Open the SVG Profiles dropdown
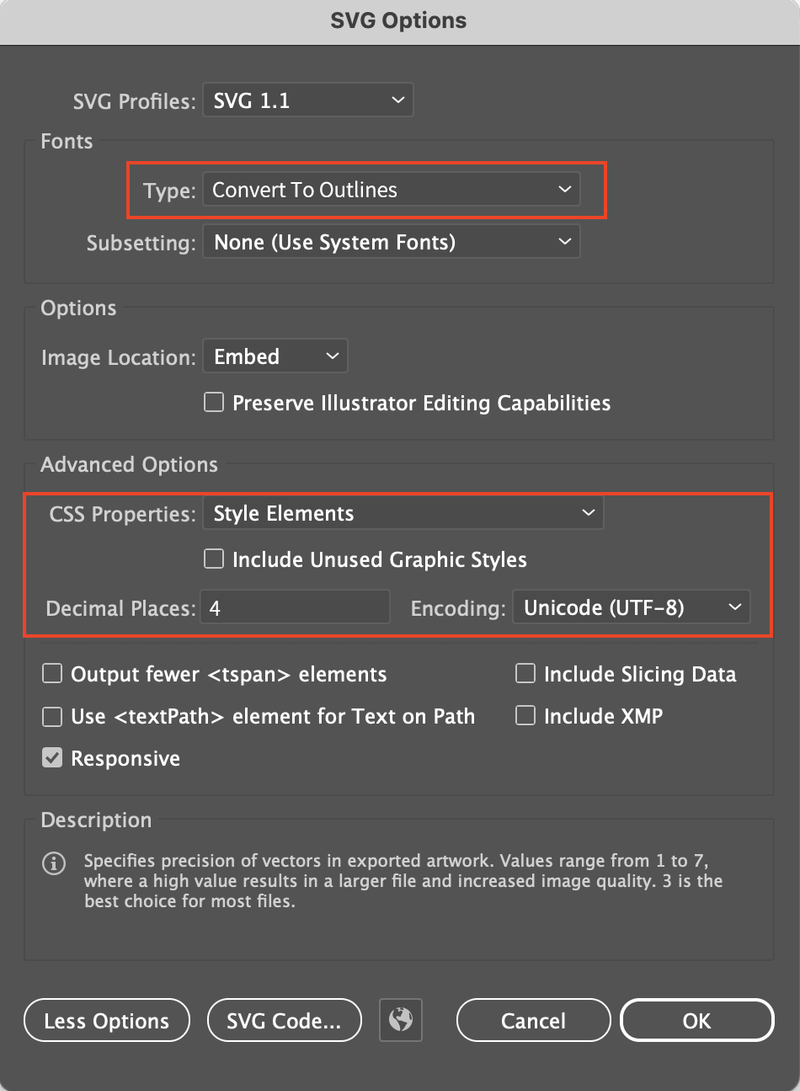 307,99
